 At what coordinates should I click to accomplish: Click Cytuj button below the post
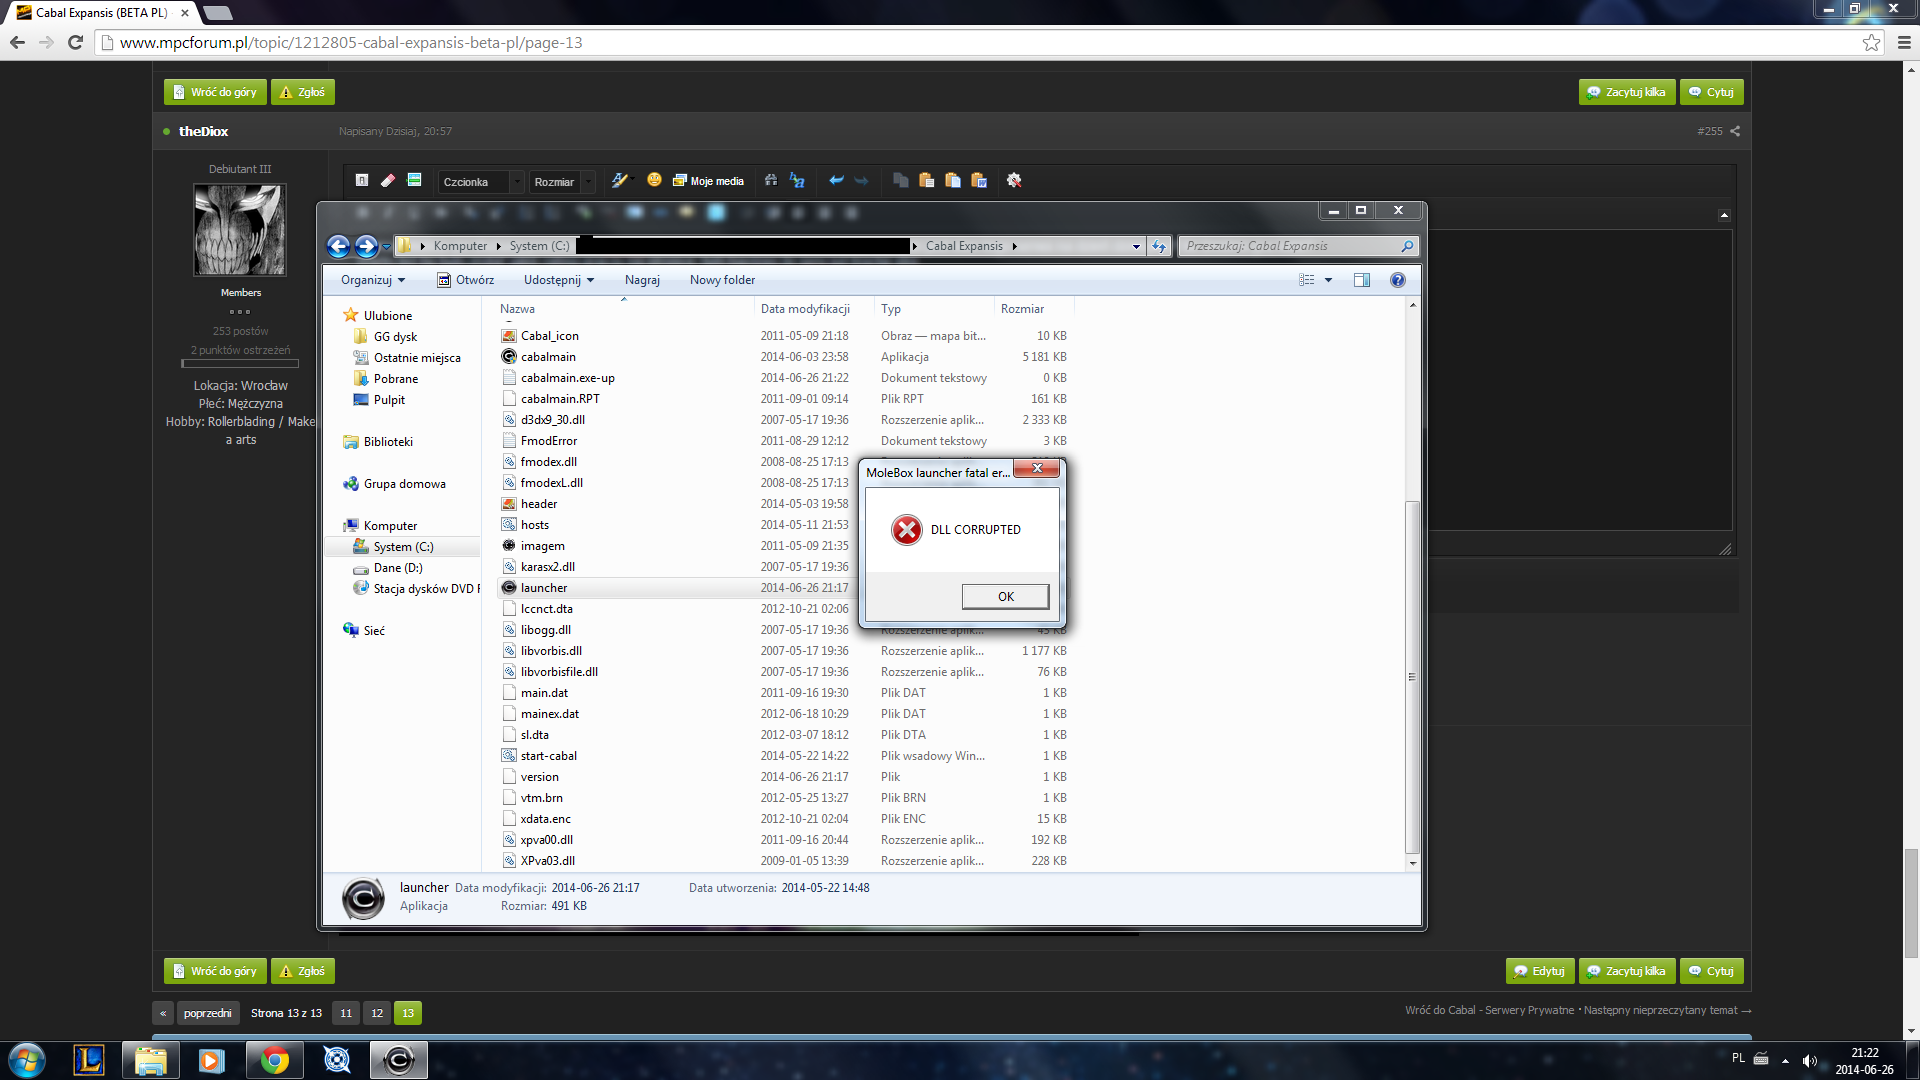click(x=1712, y=971)
